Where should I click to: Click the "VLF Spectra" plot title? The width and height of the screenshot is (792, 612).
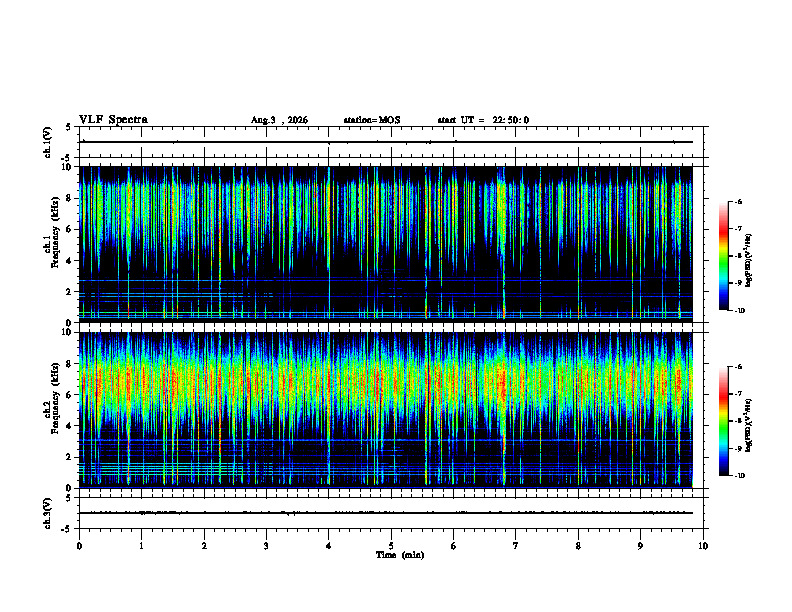coord(113,120)
